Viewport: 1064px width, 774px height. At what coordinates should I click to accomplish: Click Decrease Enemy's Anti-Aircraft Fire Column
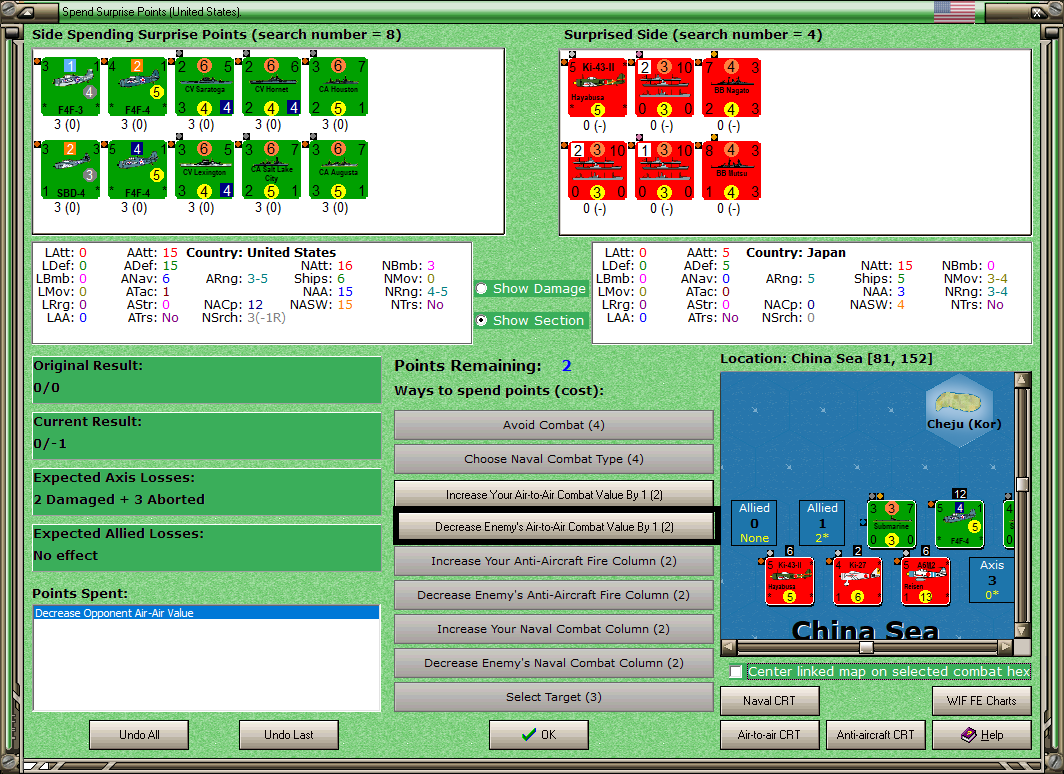pos(553,595)
